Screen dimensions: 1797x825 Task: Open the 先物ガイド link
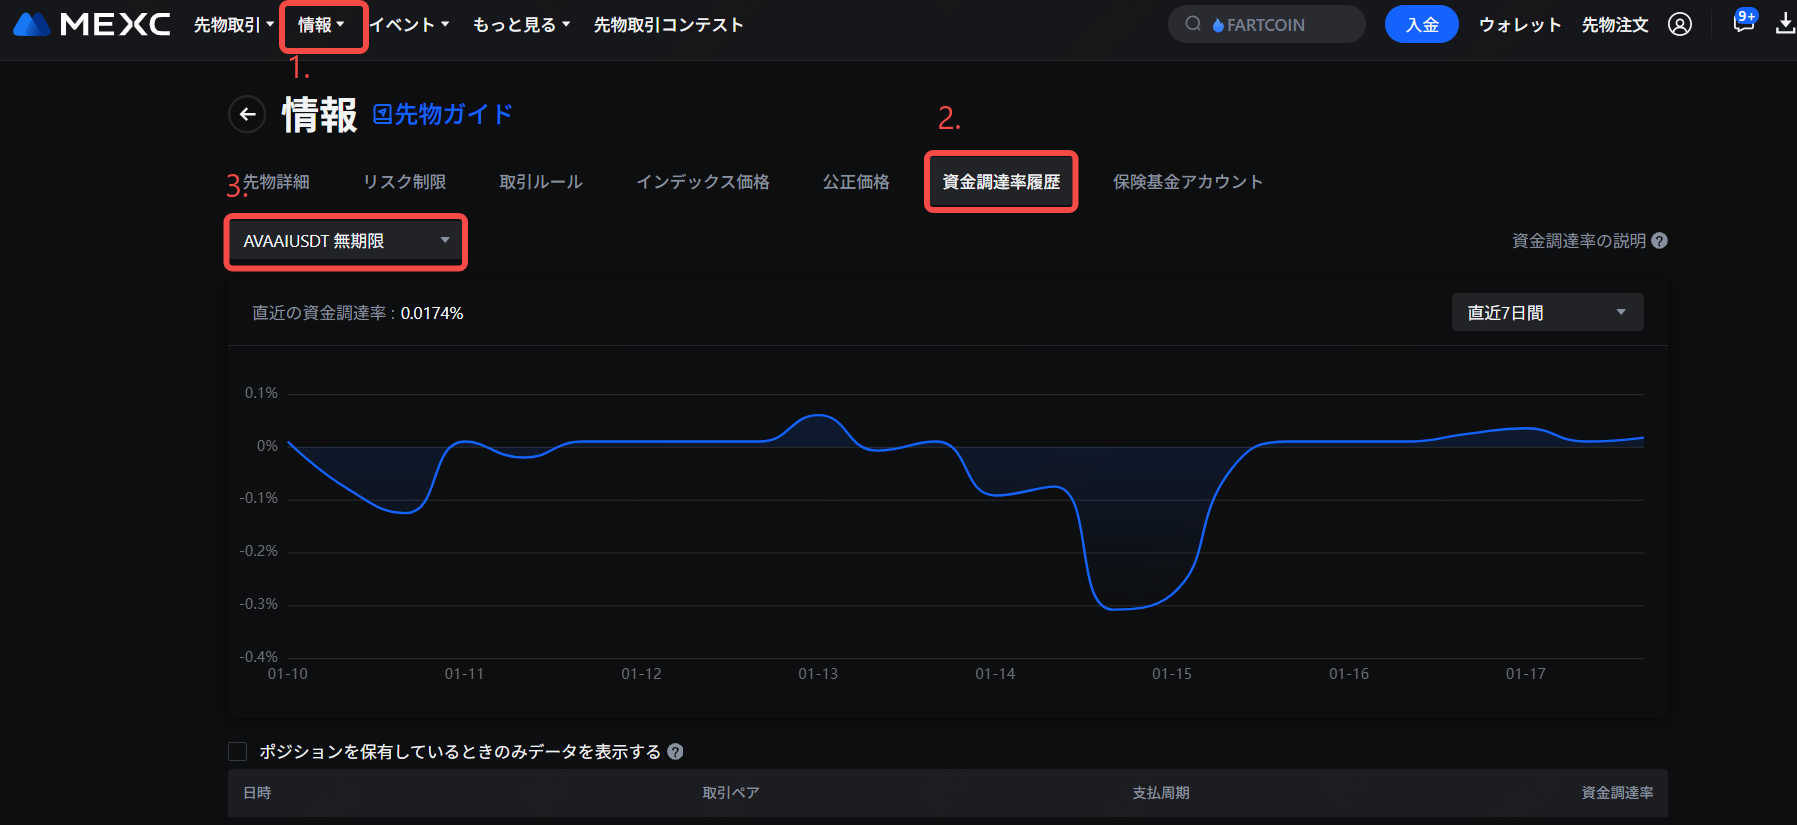pos(443,114)
